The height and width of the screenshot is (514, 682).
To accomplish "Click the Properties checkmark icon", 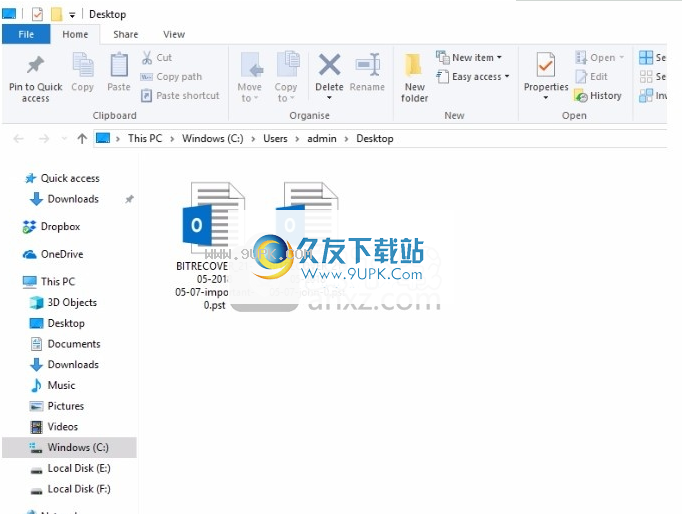I will (545, 64).
